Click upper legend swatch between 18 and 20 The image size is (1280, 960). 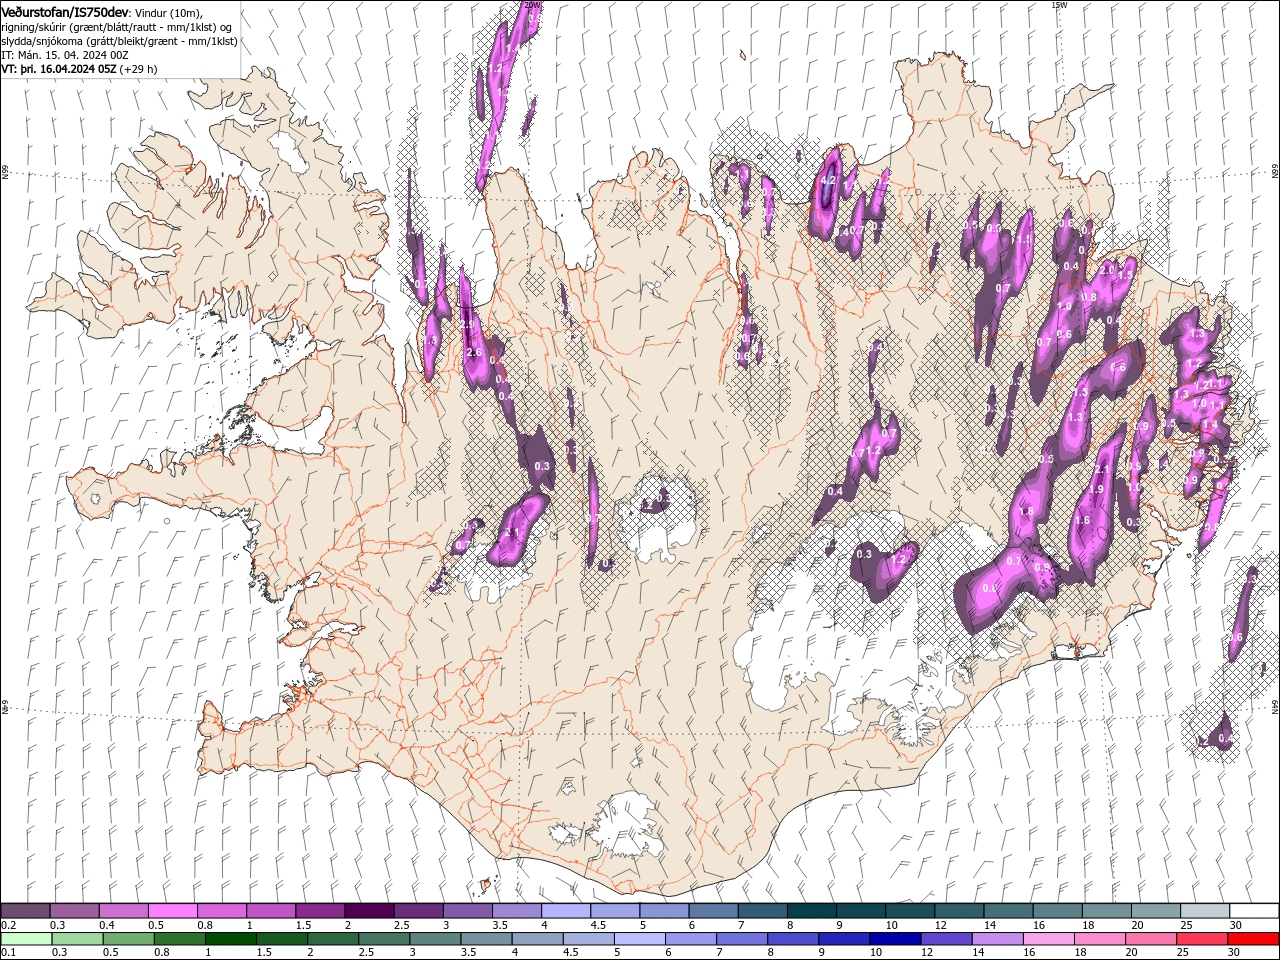[1106, 911]
